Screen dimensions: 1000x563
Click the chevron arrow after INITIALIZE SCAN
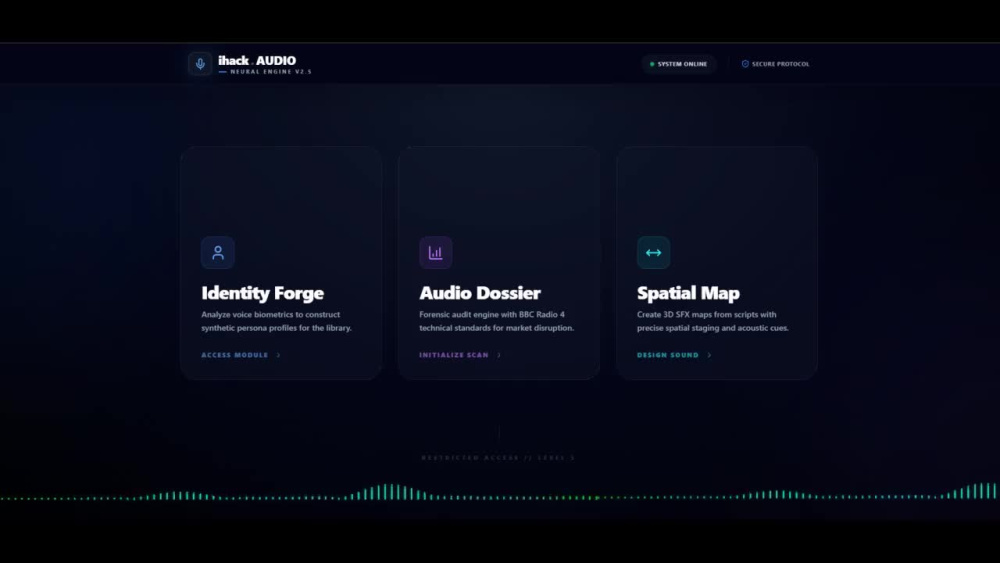499,355
